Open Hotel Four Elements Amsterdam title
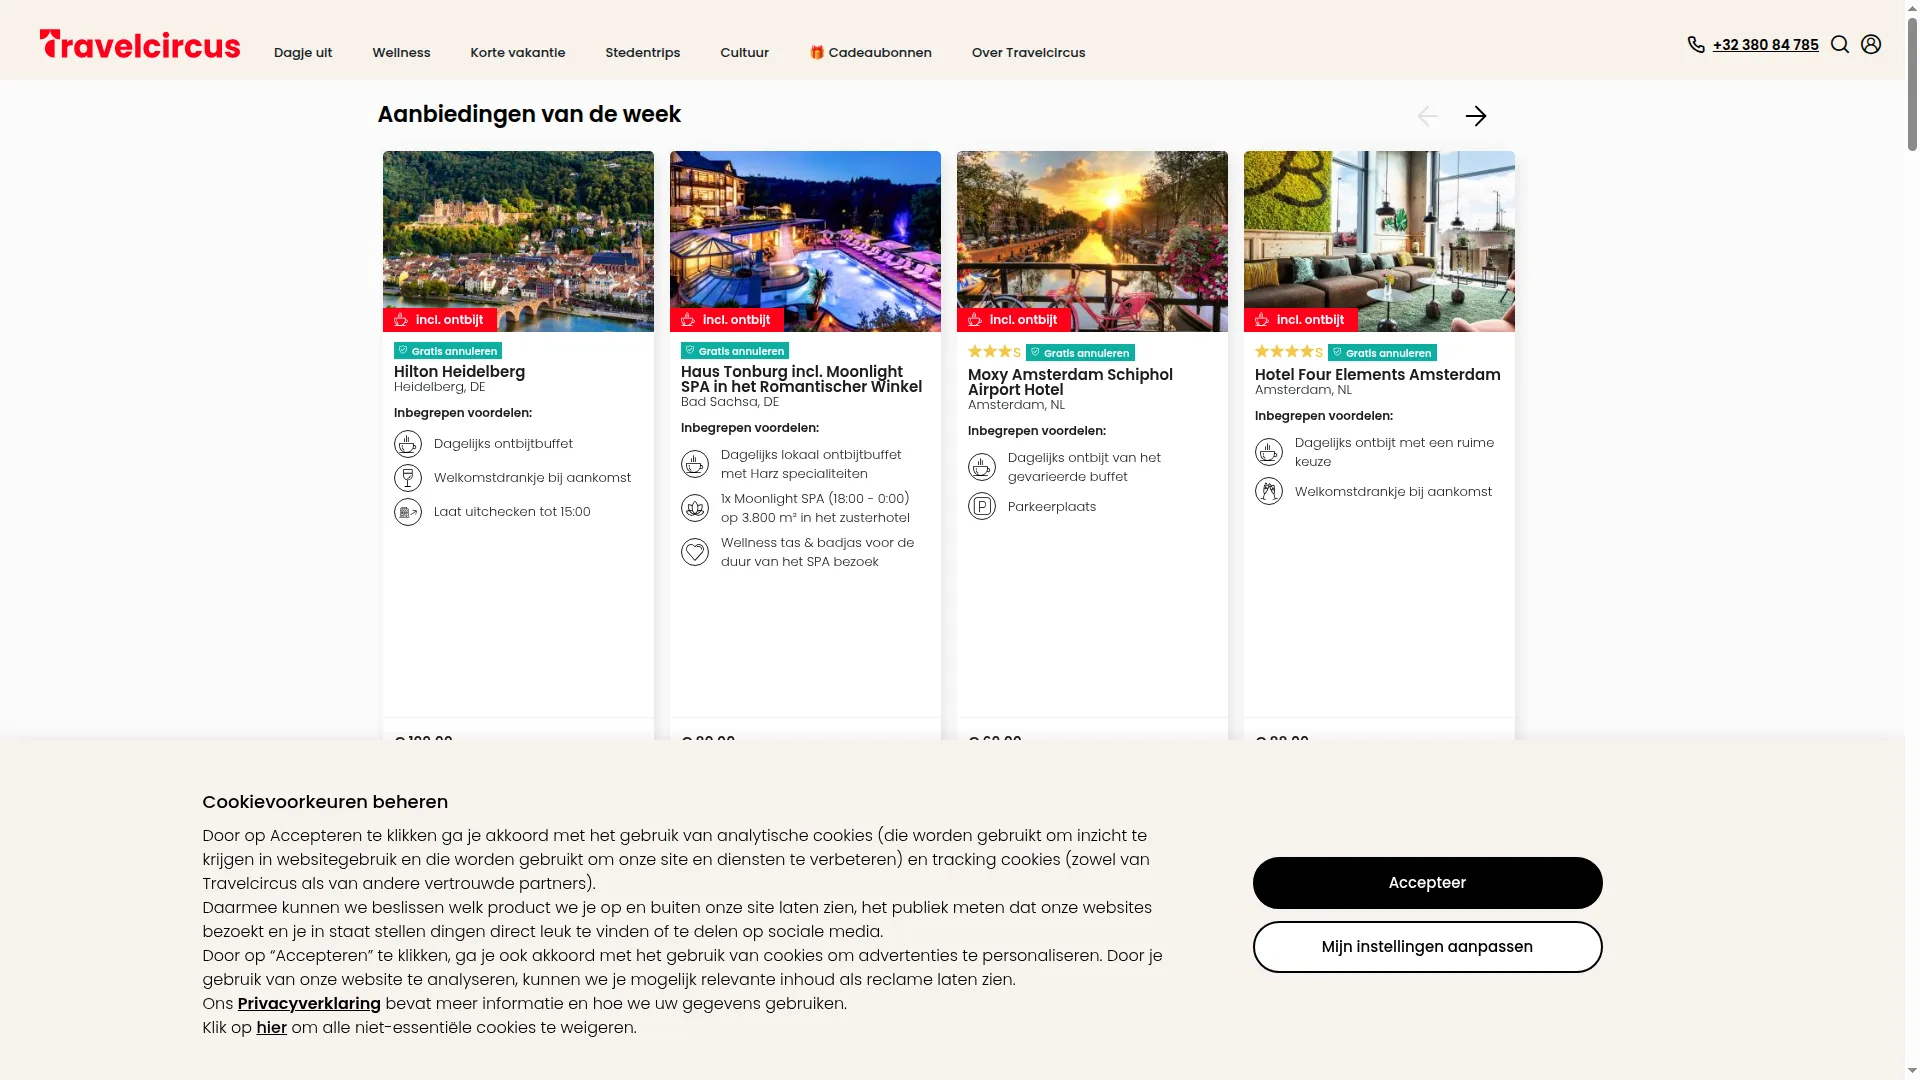Screen dimensions: 1920x1080 [1377, 375]
